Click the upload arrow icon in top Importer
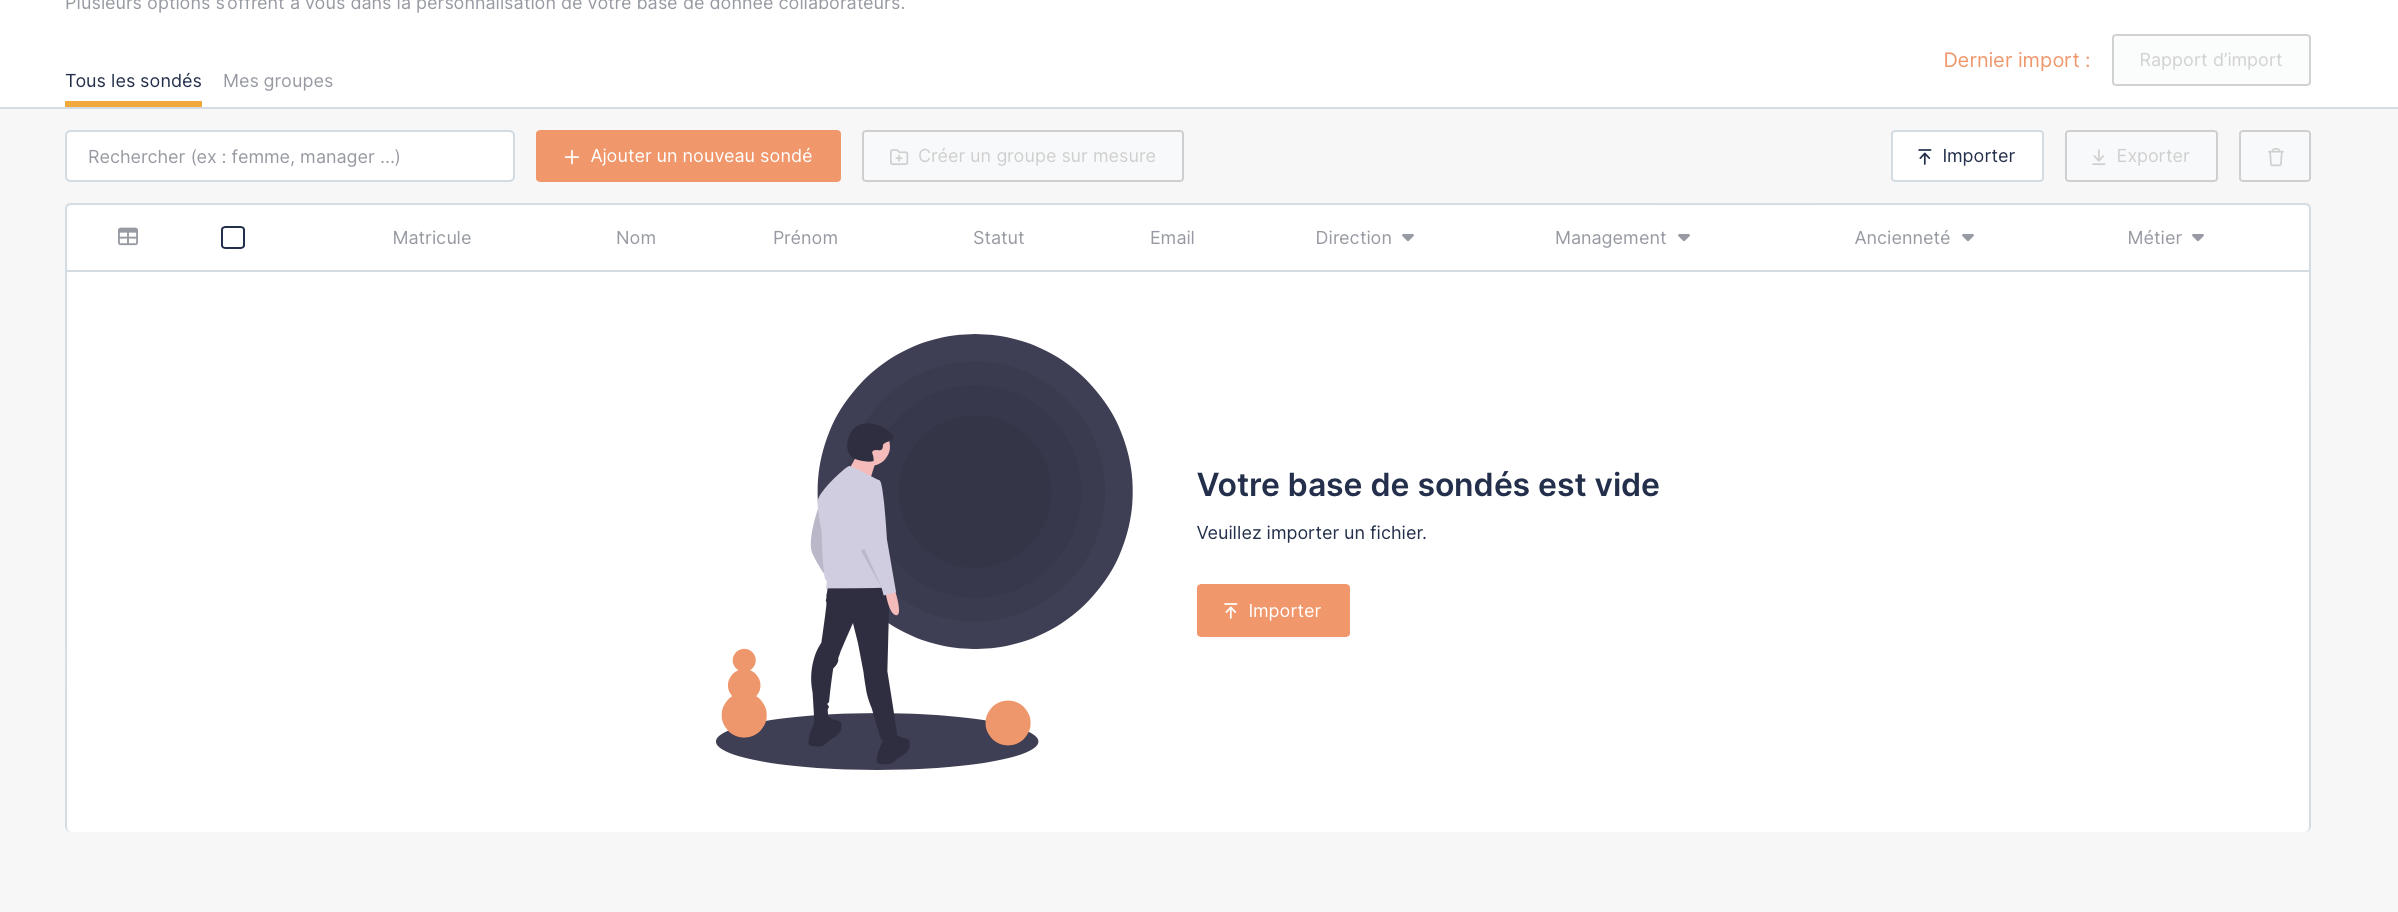The image size is (2398, 912). tap(1925, 157)
